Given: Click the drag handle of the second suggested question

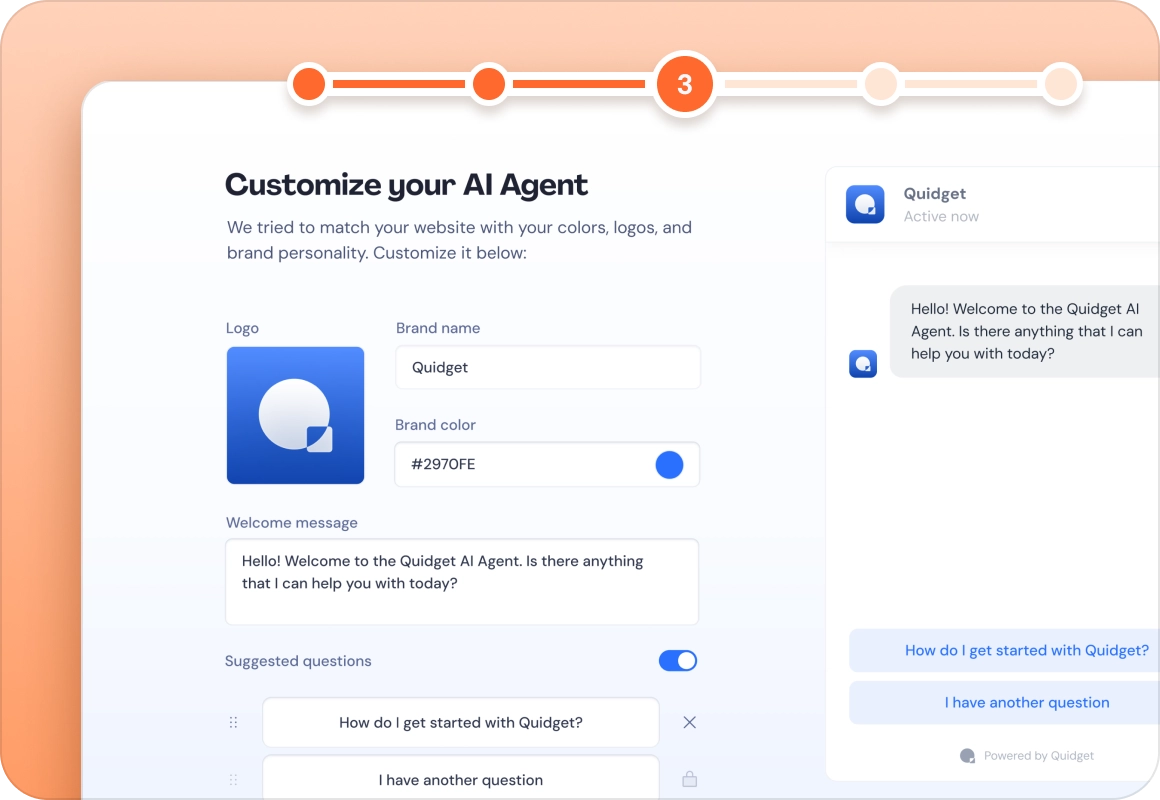Looking at the screenshot, I should (233, 777).
